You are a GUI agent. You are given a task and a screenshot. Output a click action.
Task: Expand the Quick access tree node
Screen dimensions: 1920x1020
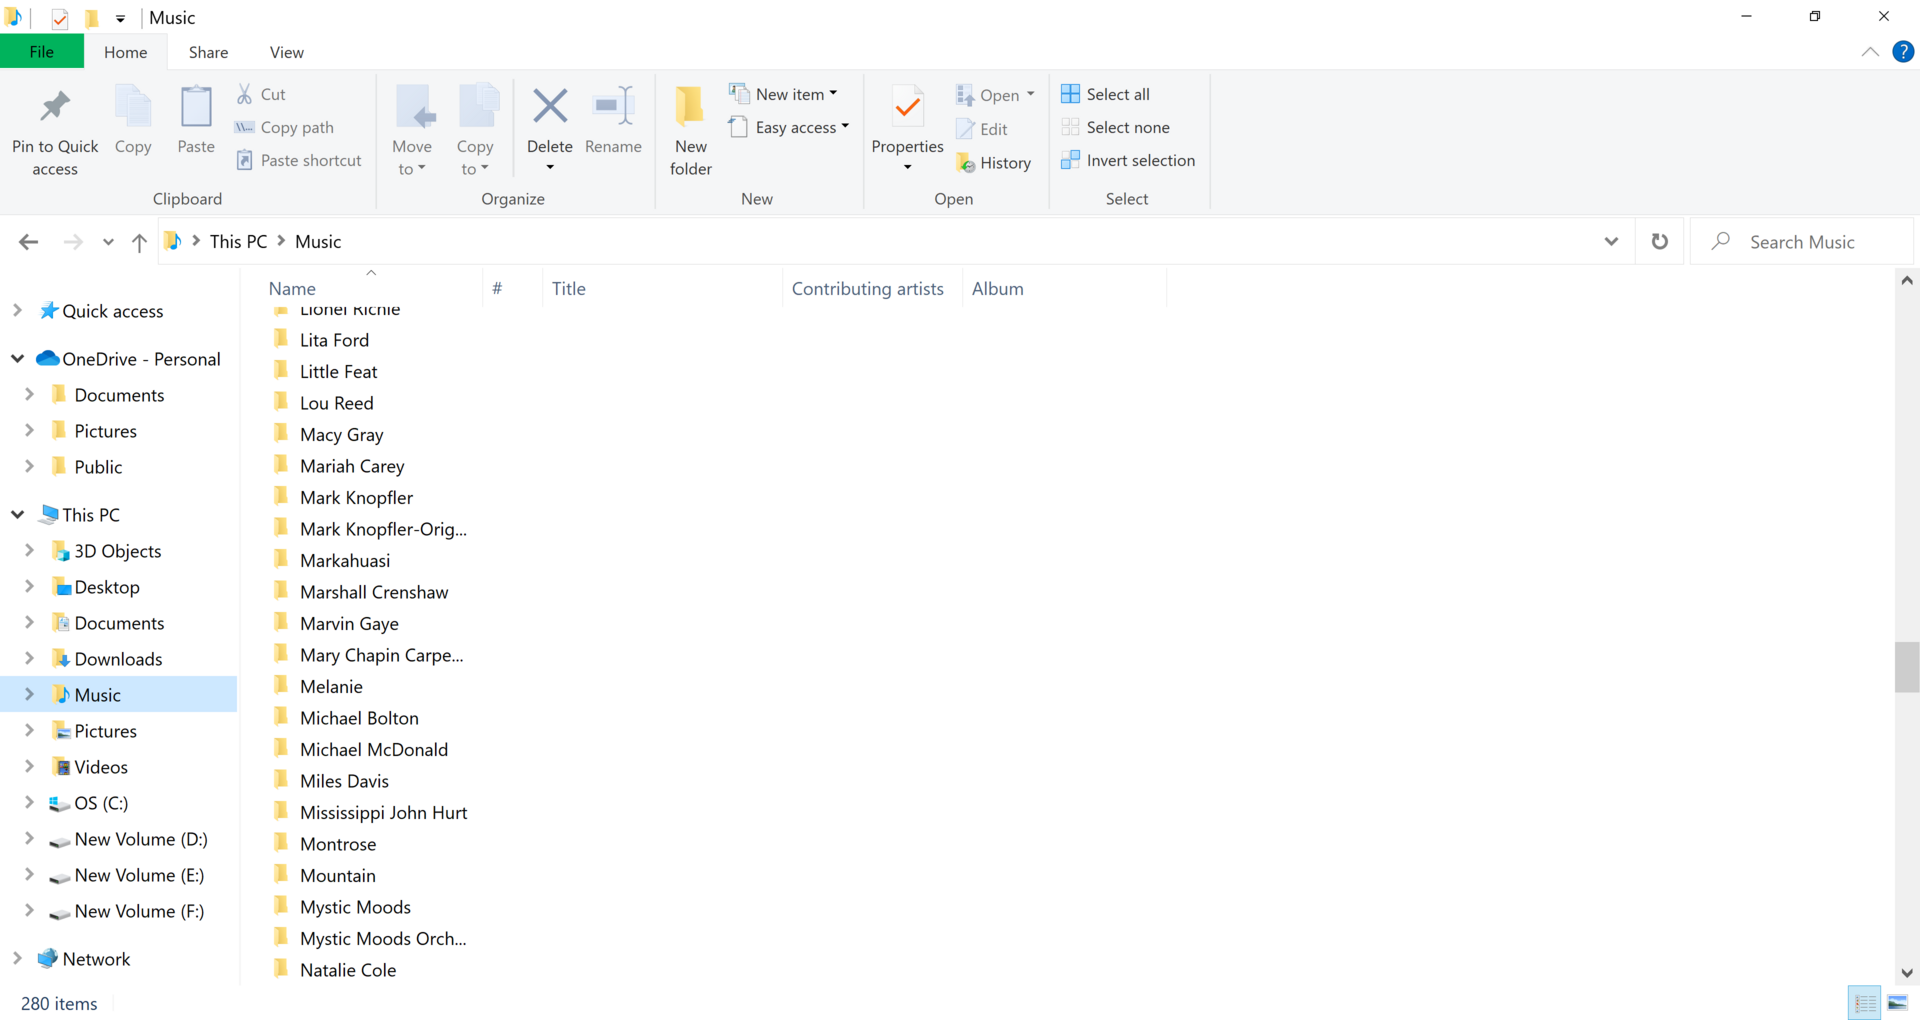(x=17, y=311)
